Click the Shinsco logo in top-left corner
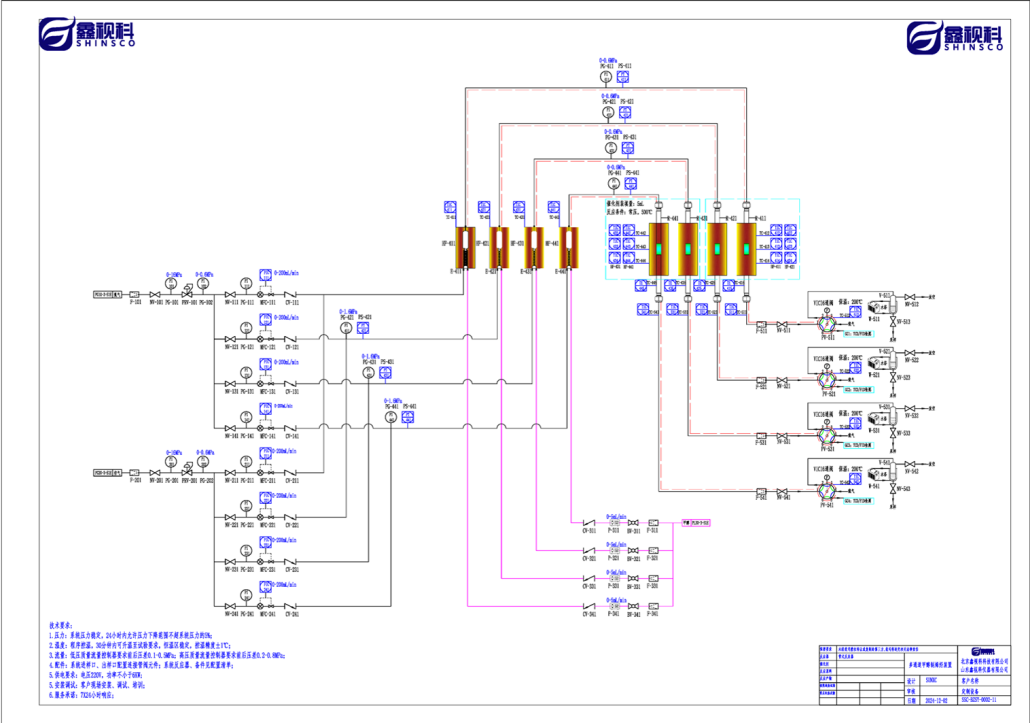 (x=86, y=35)
